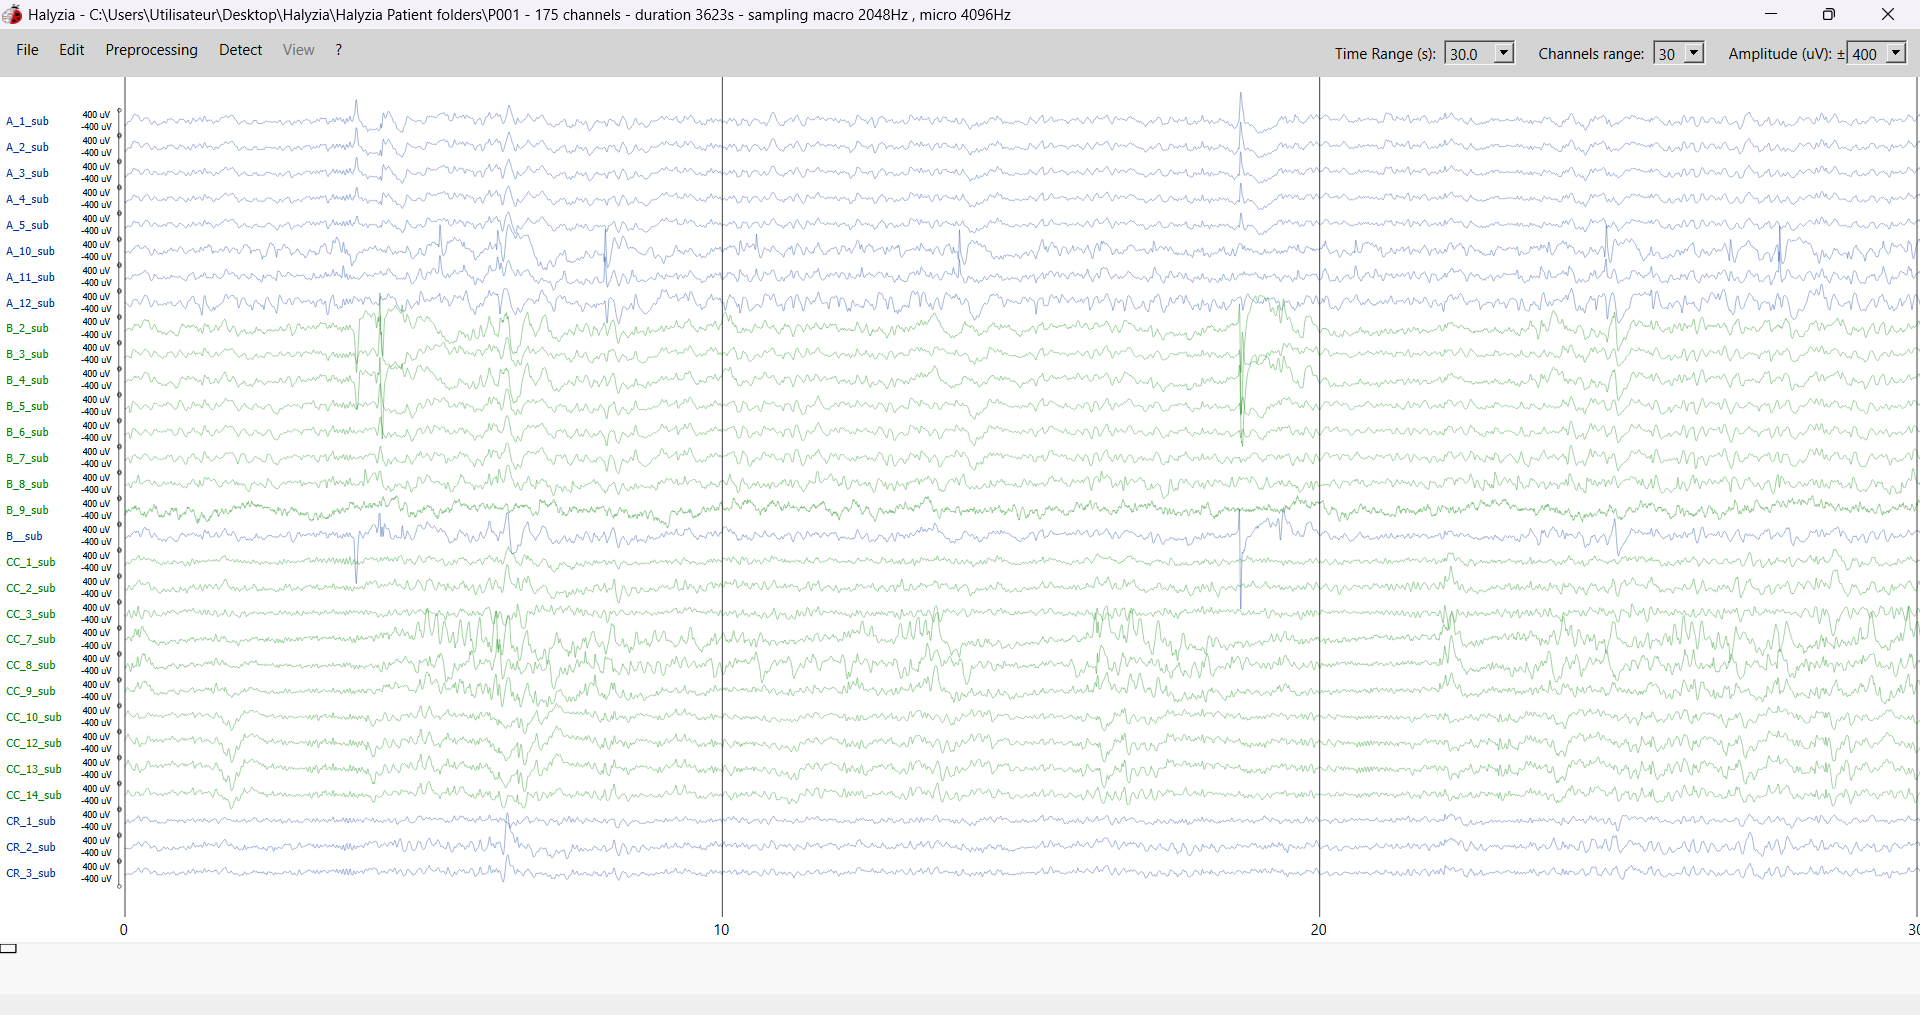Select channel label A_11_sub

[30, 277]
